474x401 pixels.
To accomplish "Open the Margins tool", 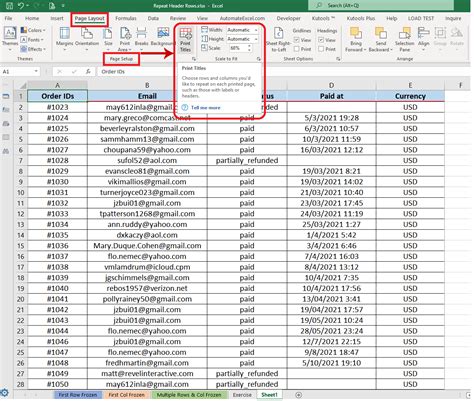I will [64, 37].
